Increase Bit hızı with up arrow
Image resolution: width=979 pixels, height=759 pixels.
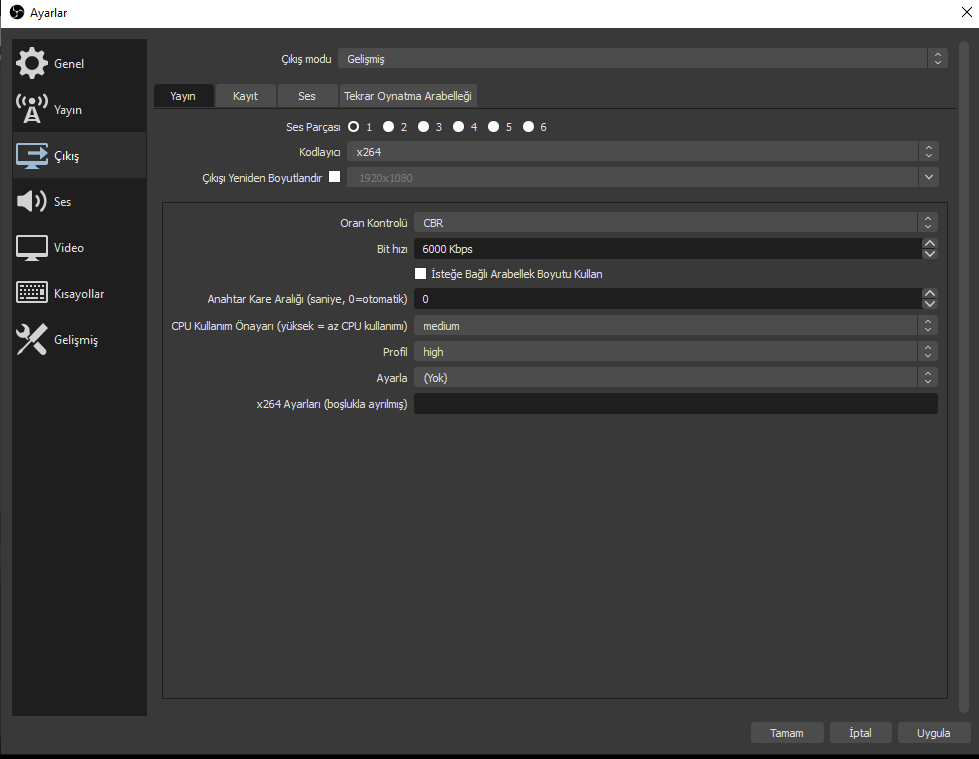tap(930, 243)
